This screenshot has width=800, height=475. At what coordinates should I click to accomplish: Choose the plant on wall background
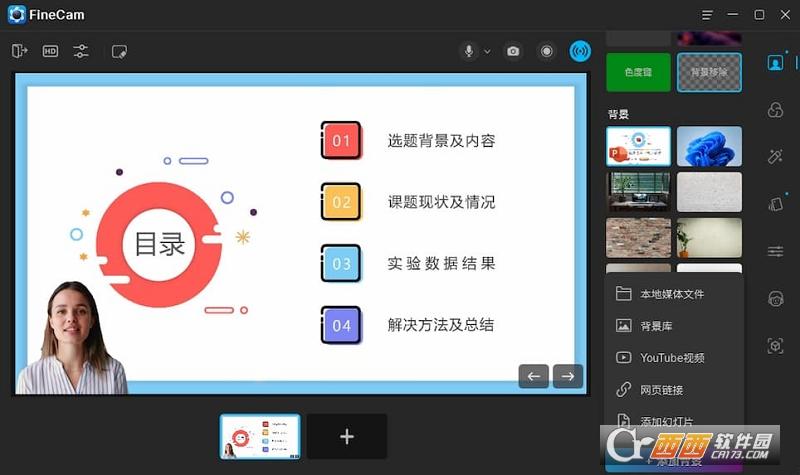709,238
